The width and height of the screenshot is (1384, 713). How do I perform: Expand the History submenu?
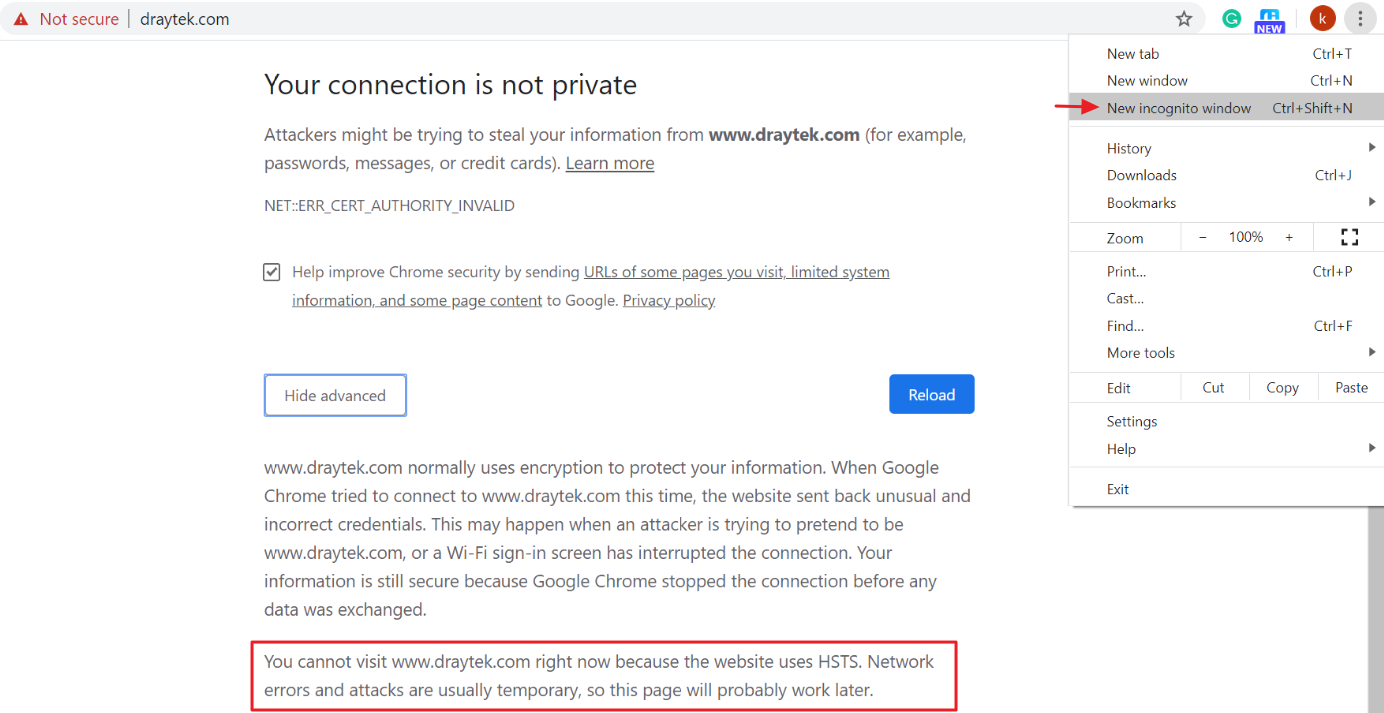point(1226,148)
